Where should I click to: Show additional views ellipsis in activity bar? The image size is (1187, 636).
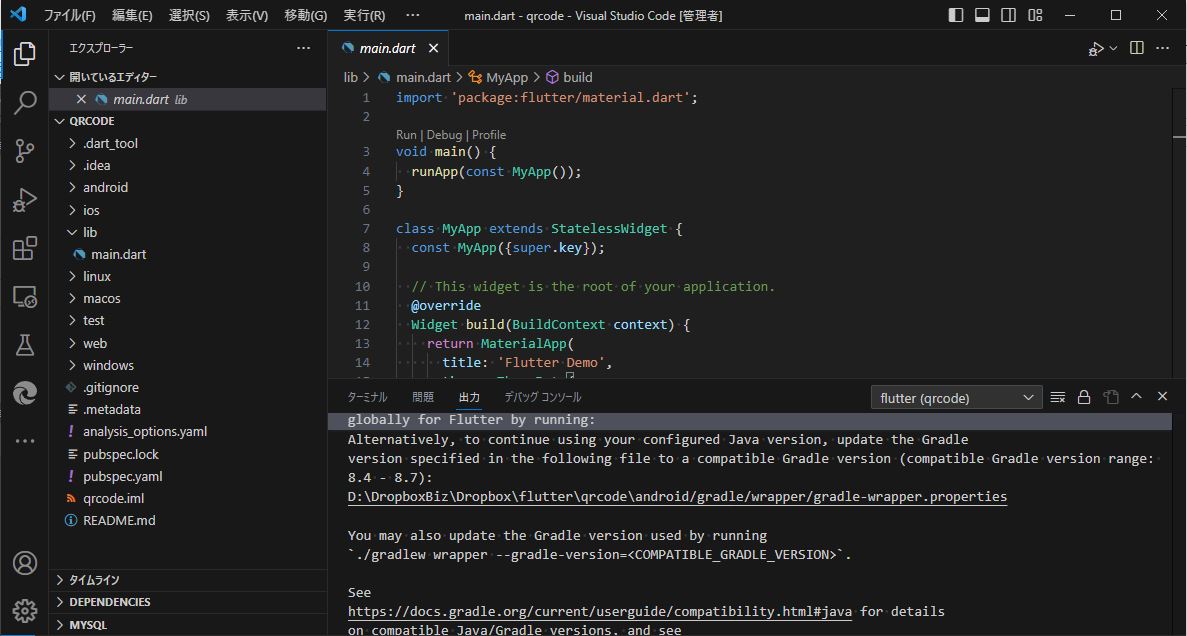coord(25,441)
